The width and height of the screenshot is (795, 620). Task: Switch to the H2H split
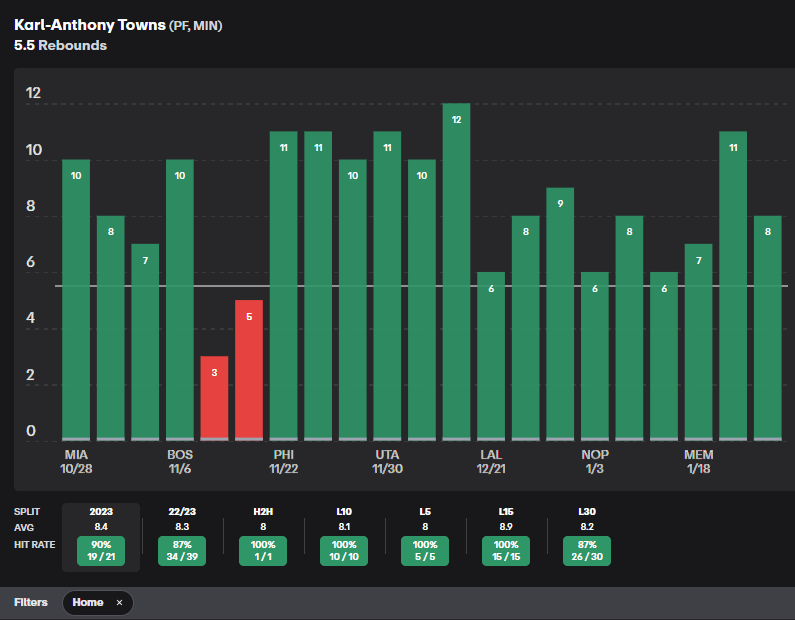(x=263, y=512)
